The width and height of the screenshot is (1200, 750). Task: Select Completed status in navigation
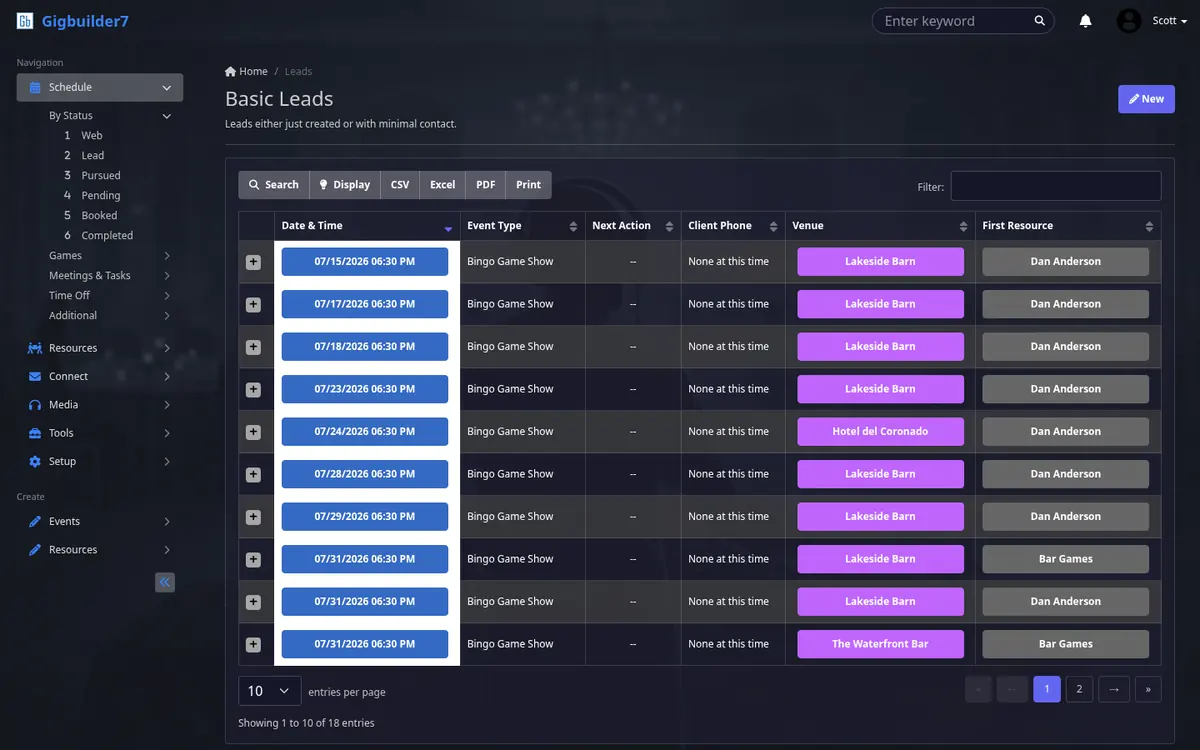point(107,236)
